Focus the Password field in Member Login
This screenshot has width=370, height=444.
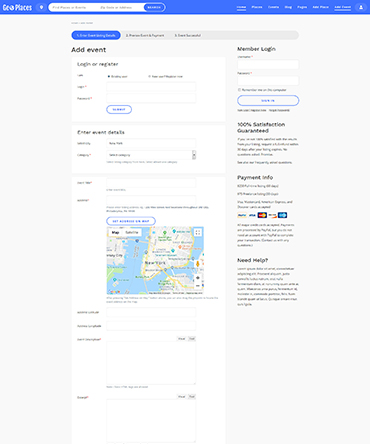point(268,81)
